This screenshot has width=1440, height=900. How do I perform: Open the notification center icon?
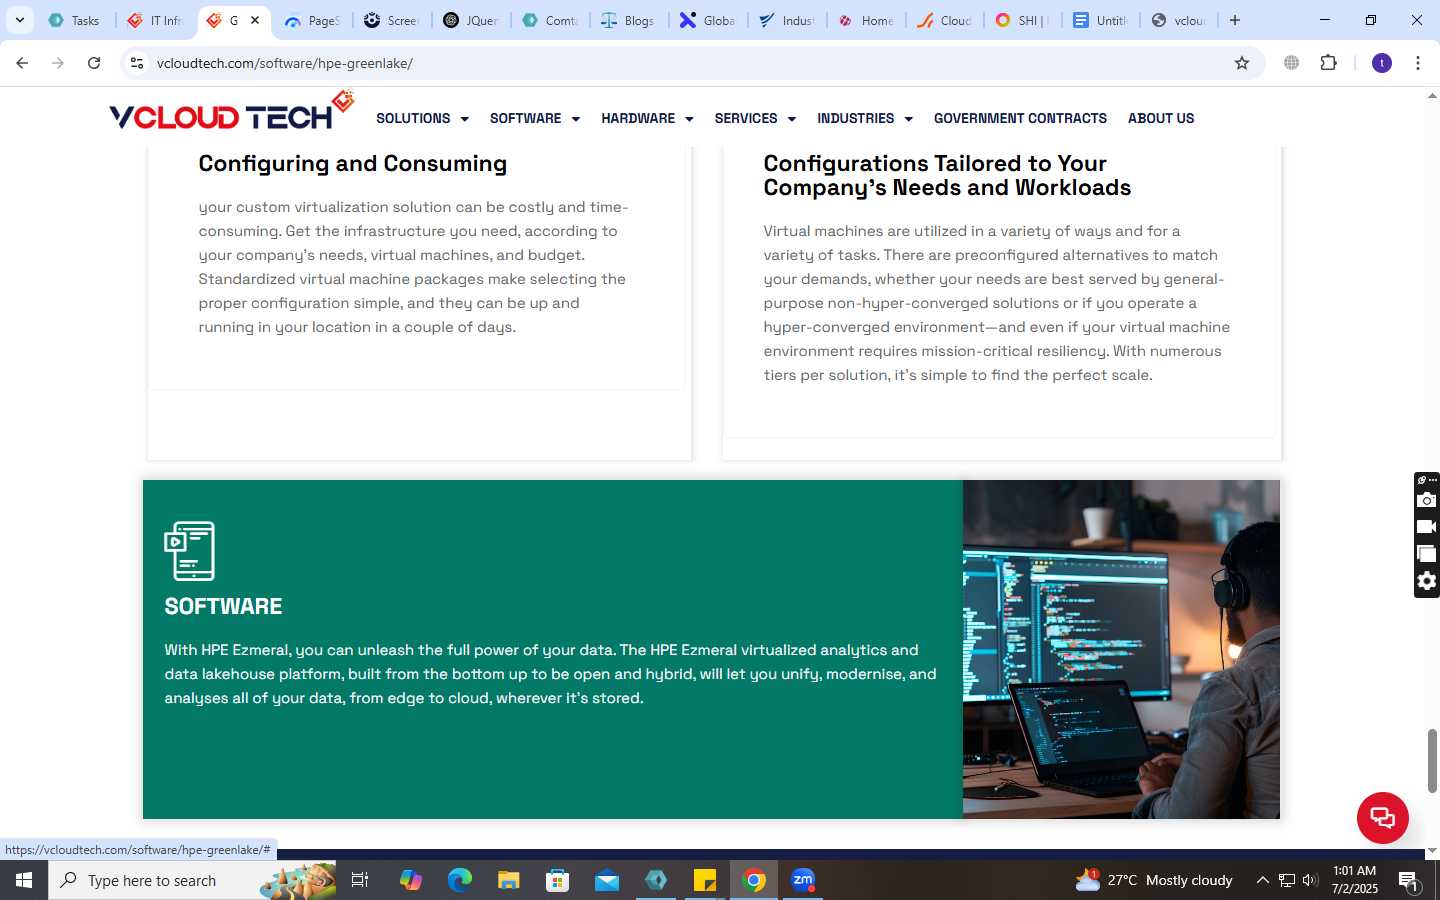pyautogui.click(x=1408, y=881)
